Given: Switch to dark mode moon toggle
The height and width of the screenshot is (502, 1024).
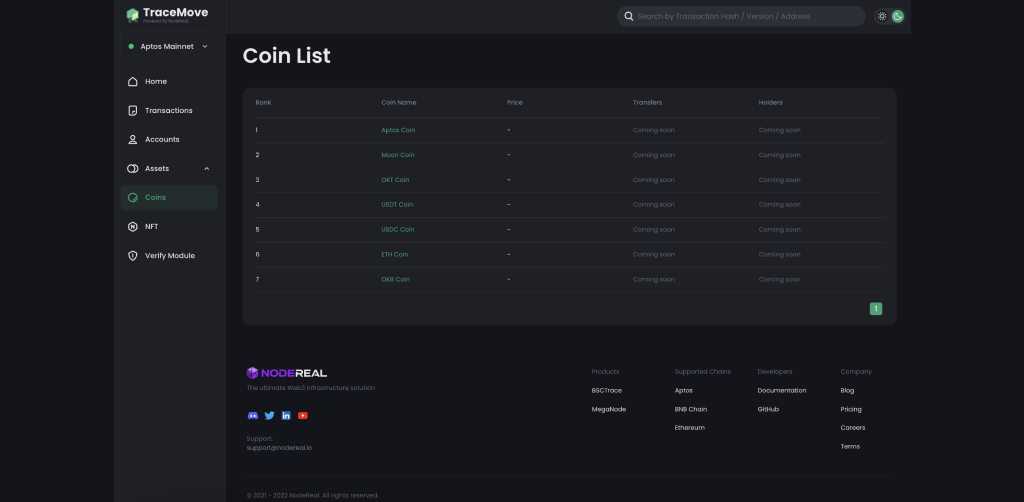Looking at the screenshot, I should [898, 16].
